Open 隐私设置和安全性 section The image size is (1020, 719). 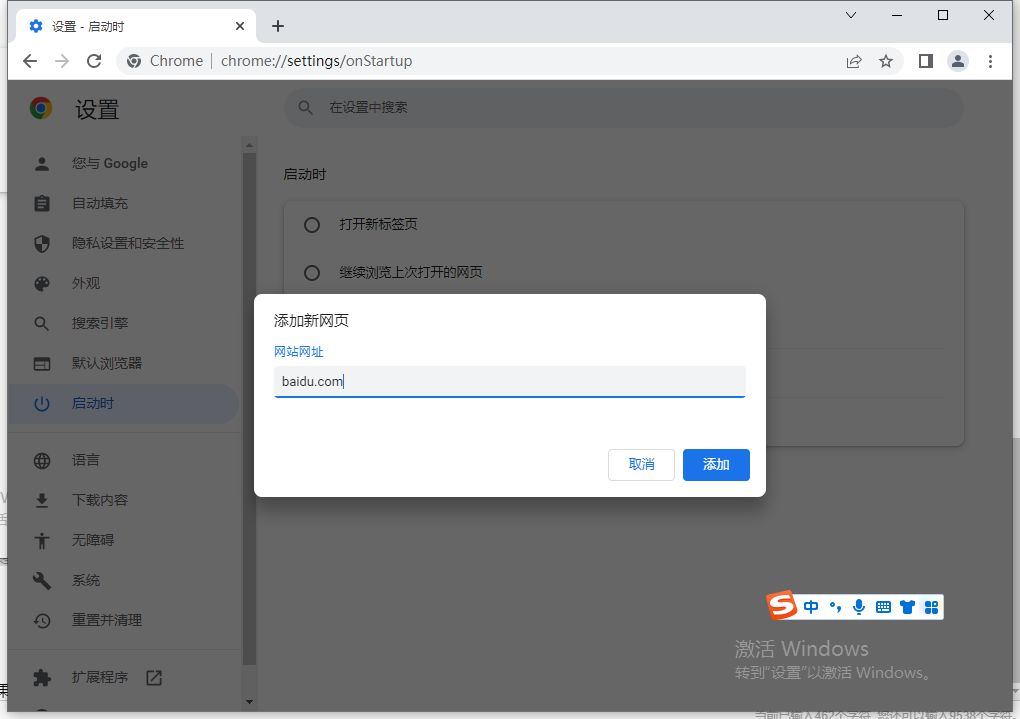click(124, 243)
